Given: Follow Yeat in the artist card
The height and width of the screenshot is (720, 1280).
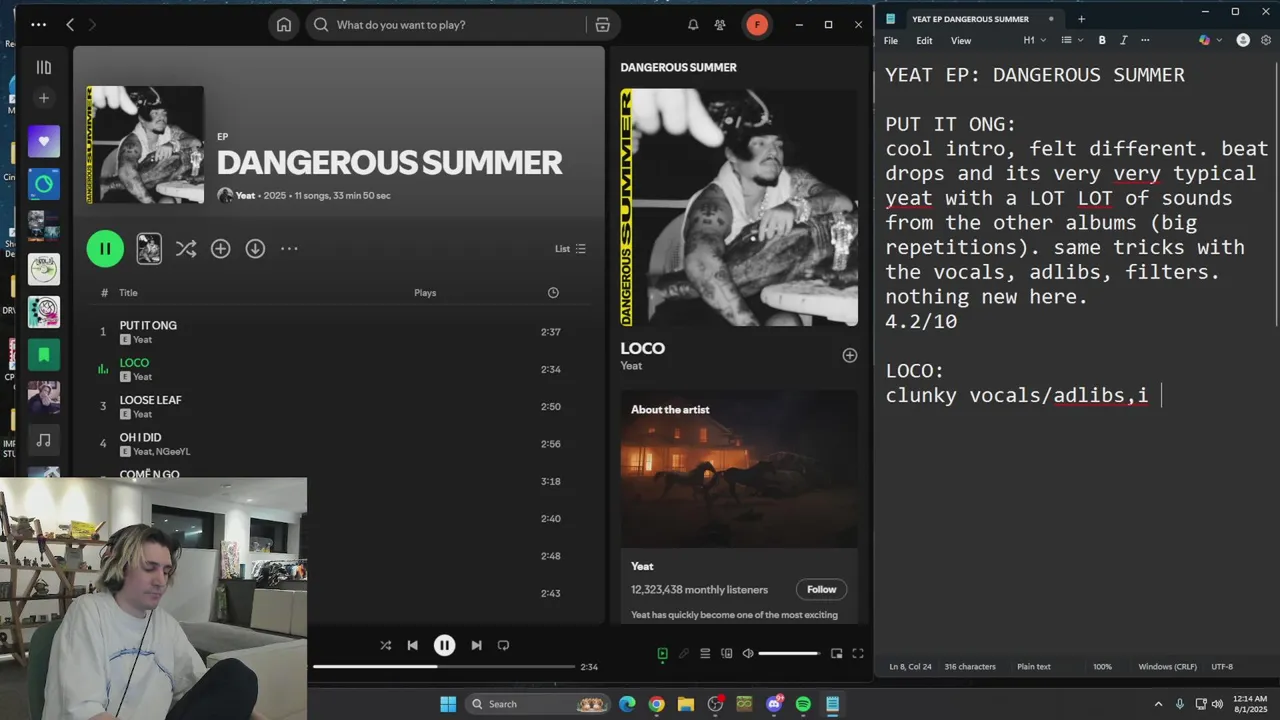Looking at the screenshot, I should coord(821,590).
